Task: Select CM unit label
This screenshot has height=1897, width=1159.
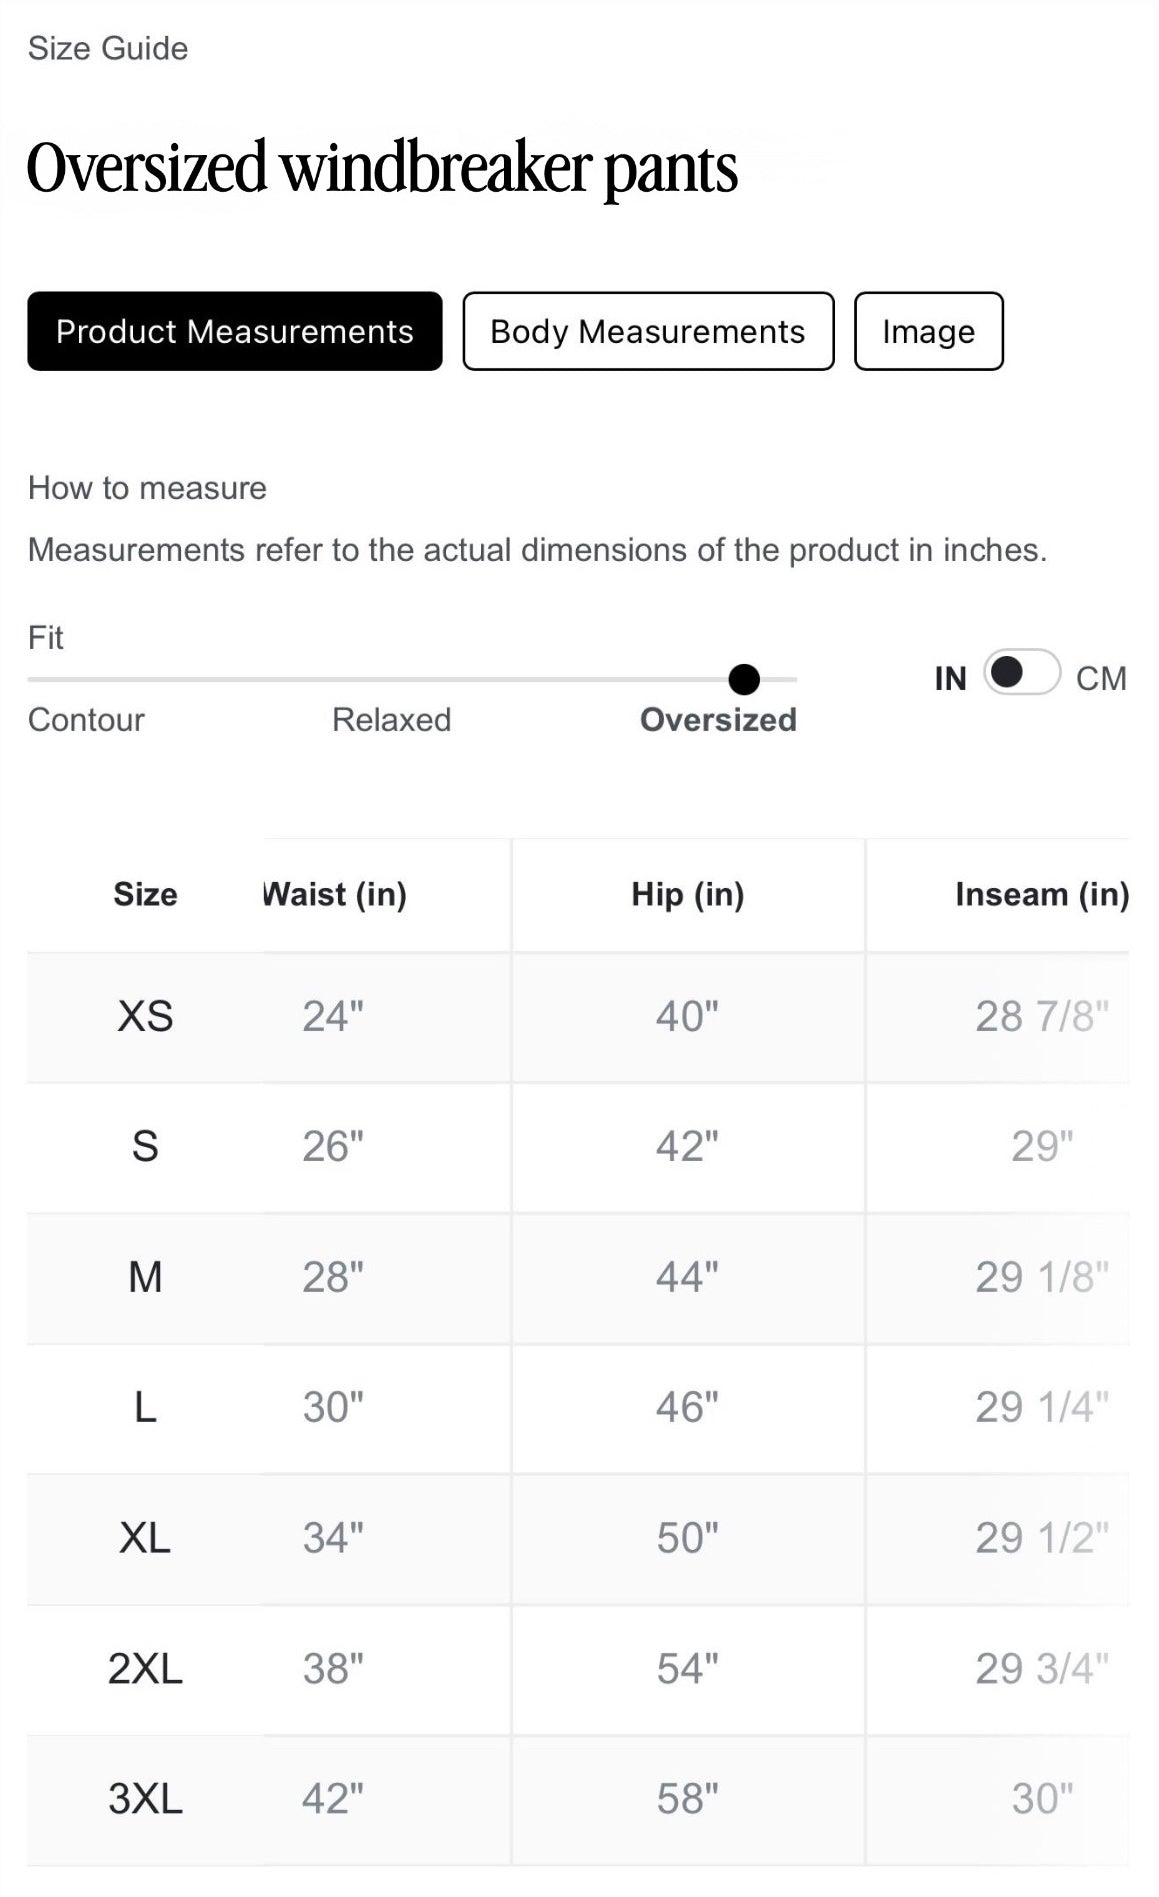Action: pyautogui.click(x=1101, y=679)
